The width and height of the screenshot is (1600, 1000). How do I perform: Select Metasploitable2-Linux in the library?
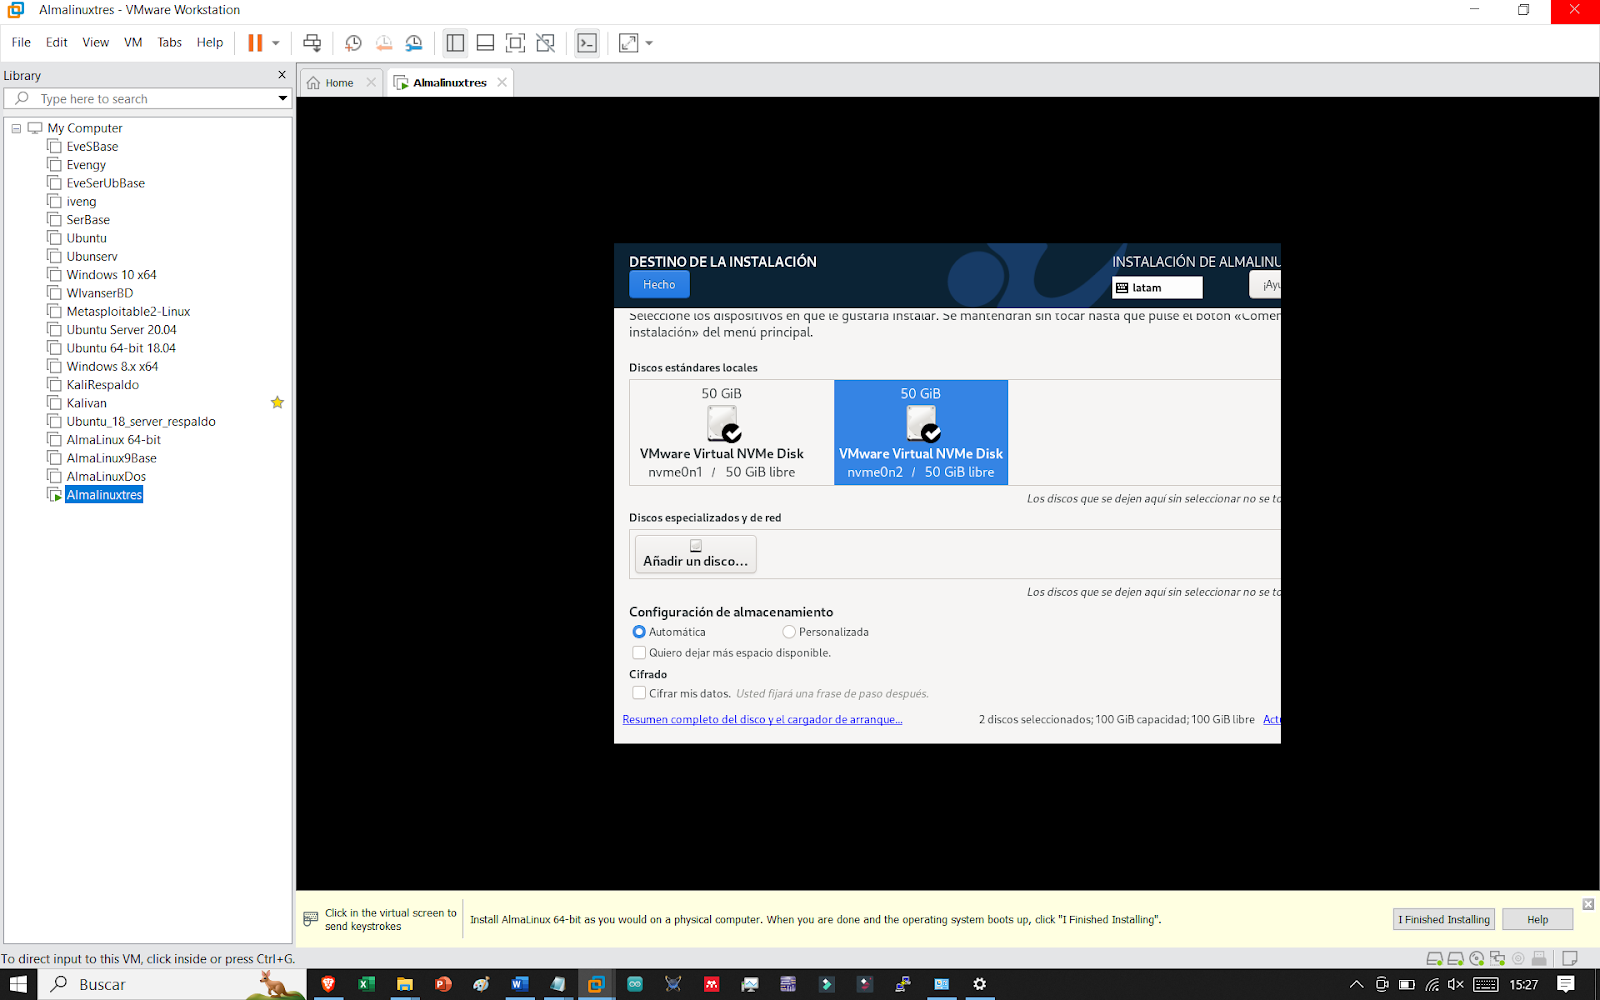128,311
